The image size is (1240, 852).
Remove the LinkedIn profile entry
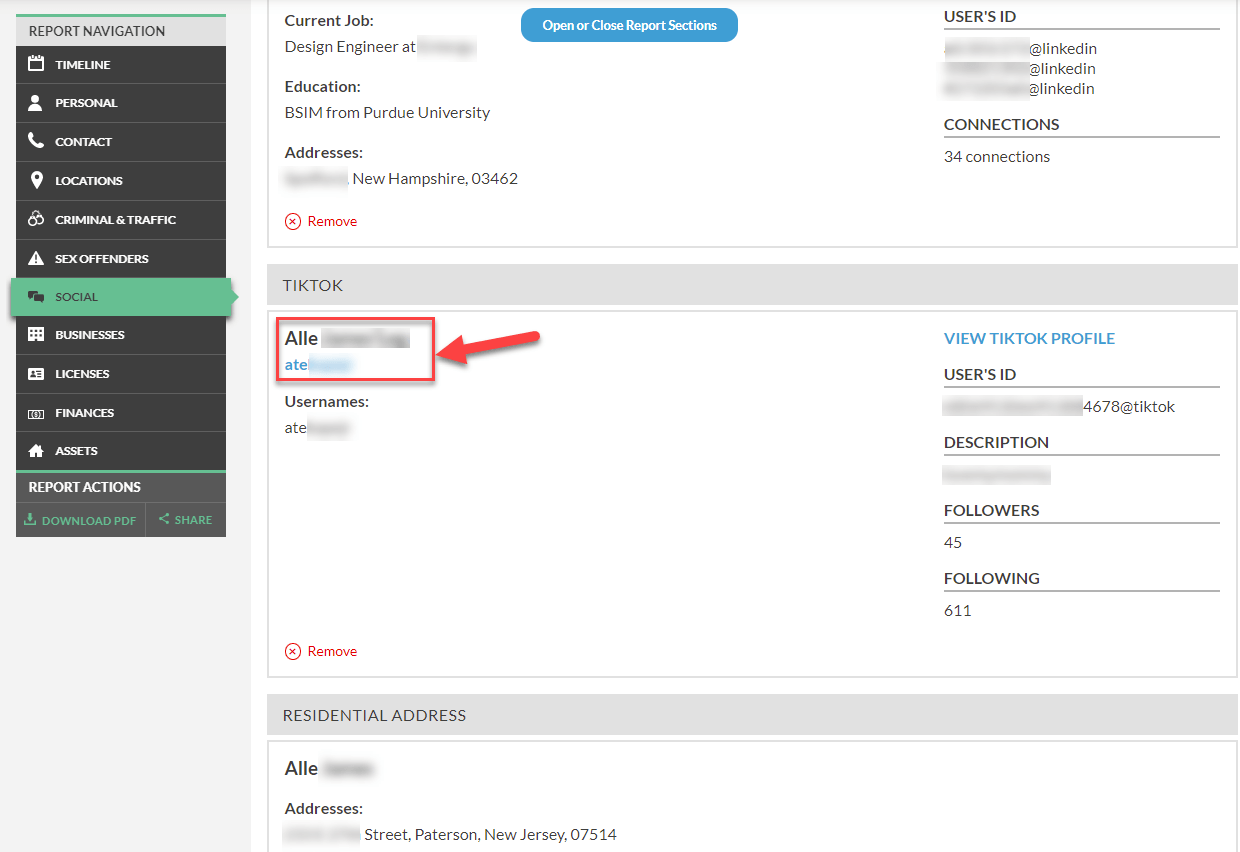[x=321, y=221]
